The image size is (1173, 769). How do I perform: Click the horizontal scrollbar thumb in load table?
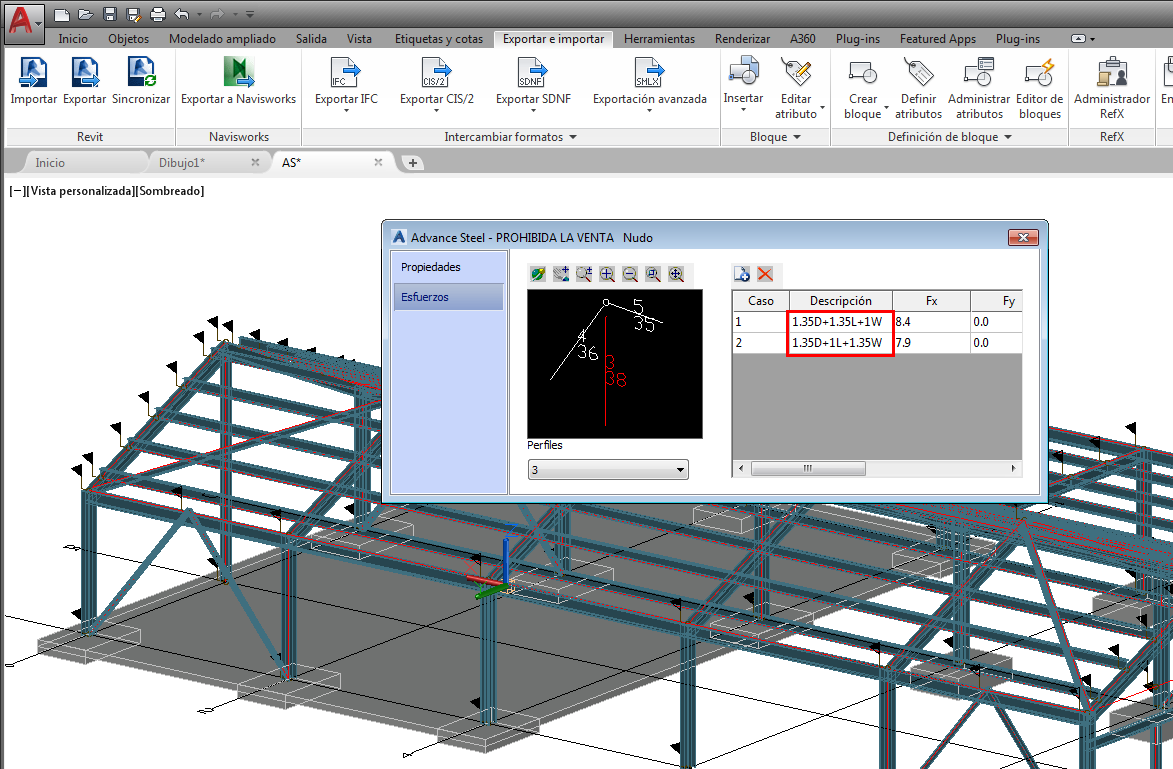click(x=808, y=468)
